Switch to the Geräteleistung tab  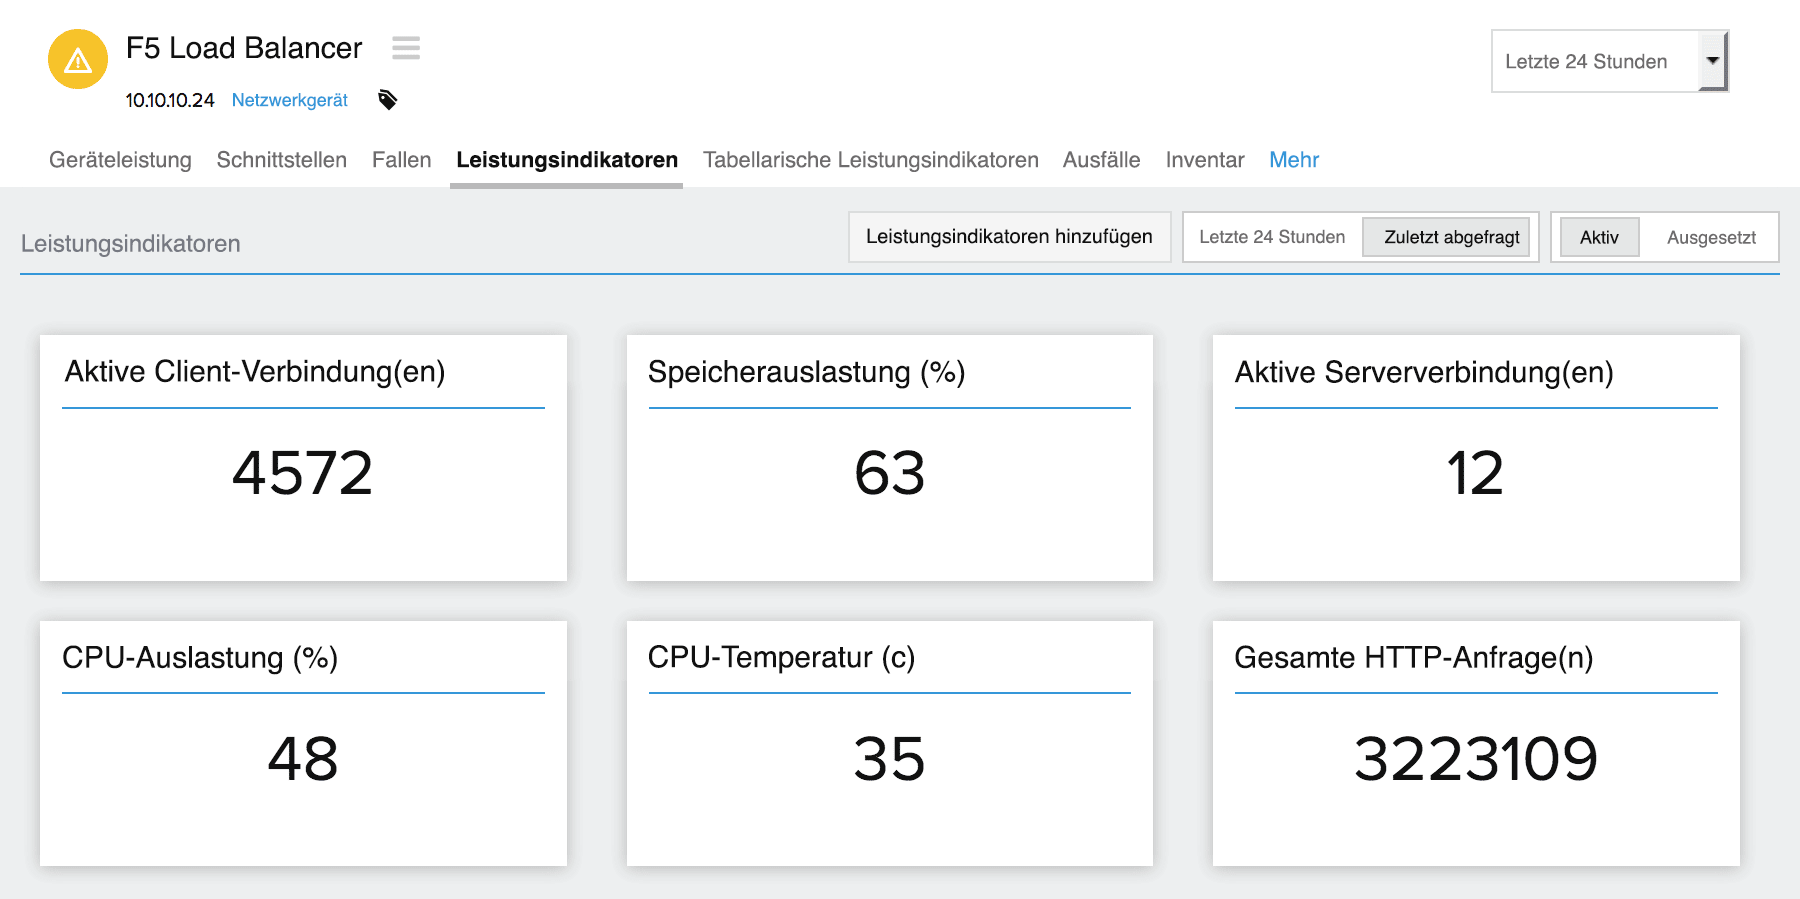(x=120, y=160)
